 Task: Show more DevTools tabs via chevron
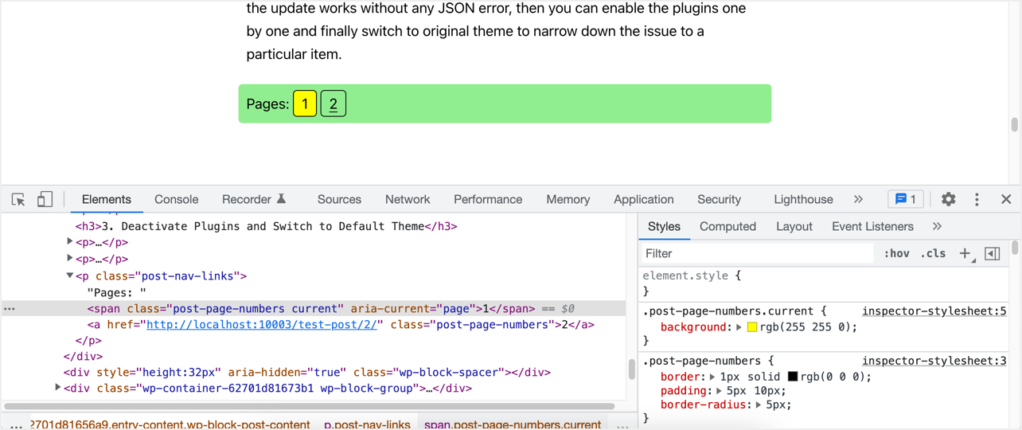click(x=858, y=199)
